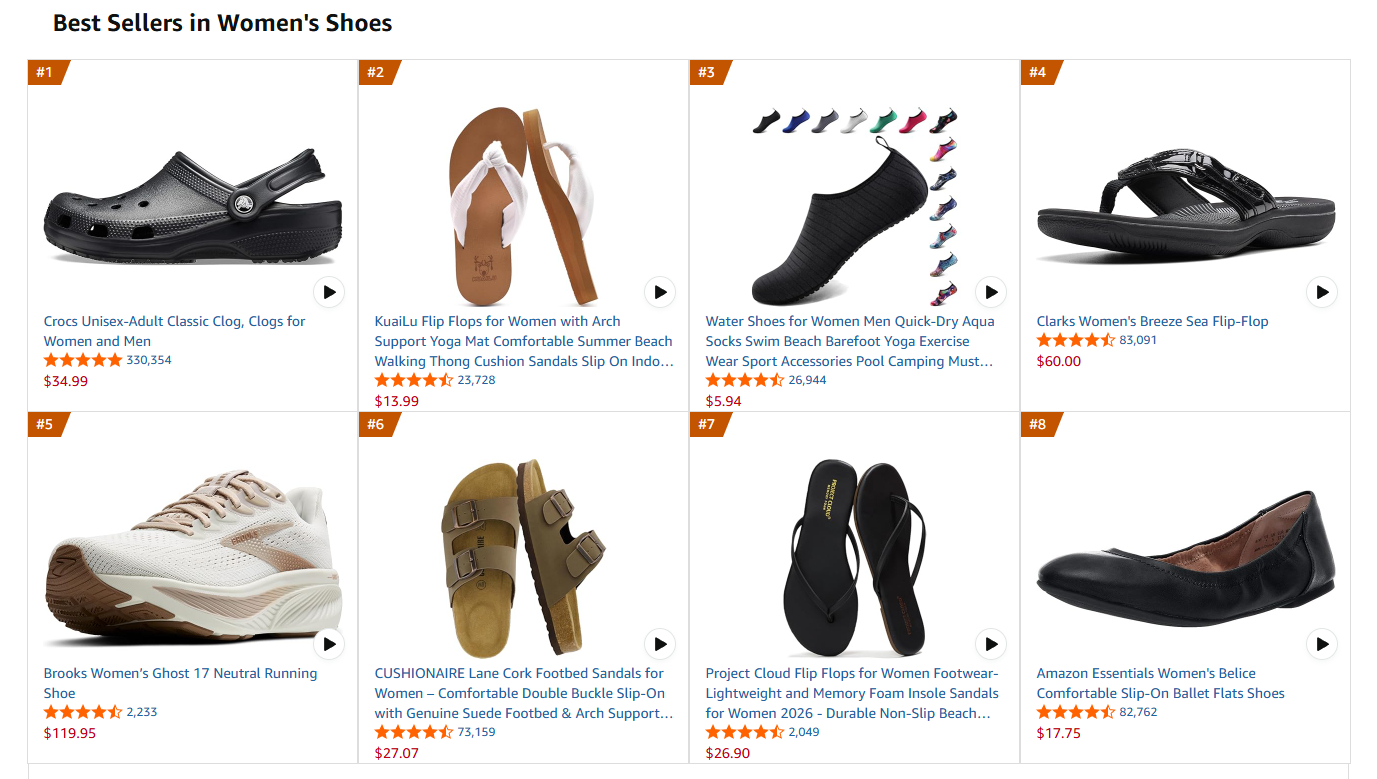Click the #2 best seller rank badge
This screenshot has width=1377, height=779.
pyautogui.click(x=377, y=72)
